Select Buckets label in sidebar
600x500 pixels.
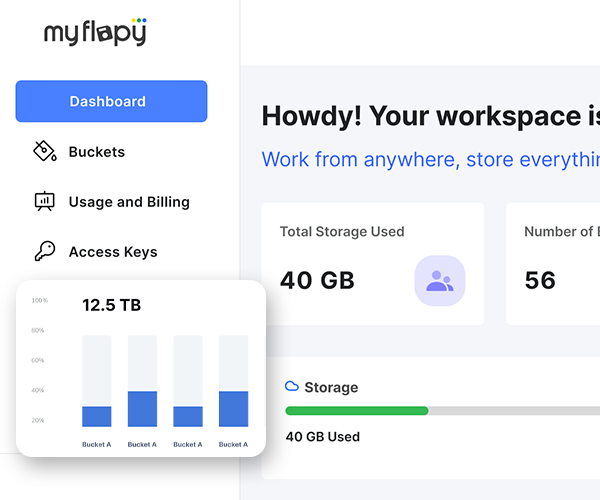click(97, 152)
